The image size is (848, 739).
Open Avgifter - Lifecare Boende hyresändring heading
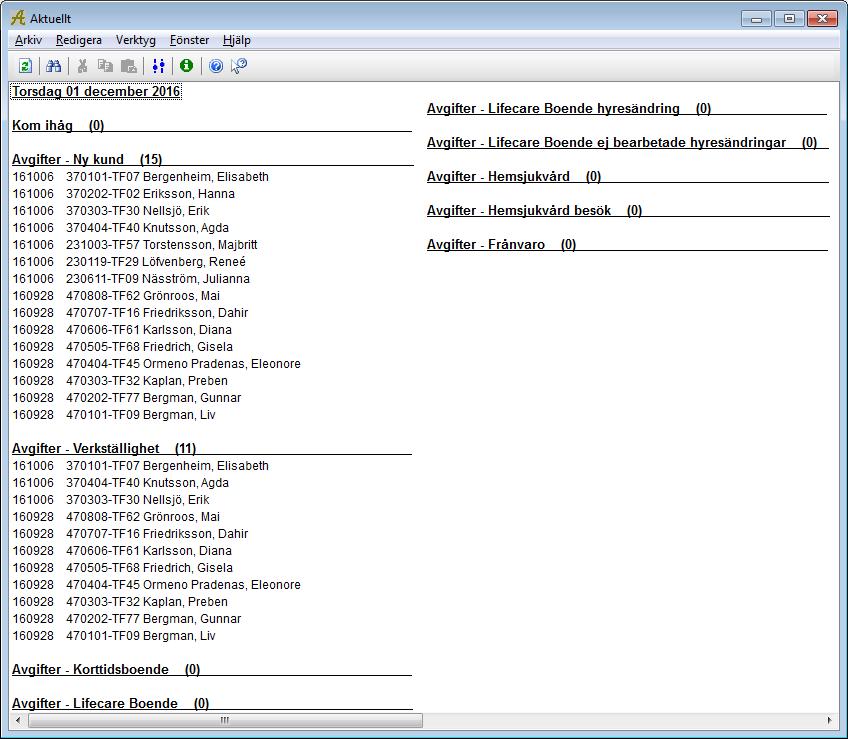coord(569,109)
